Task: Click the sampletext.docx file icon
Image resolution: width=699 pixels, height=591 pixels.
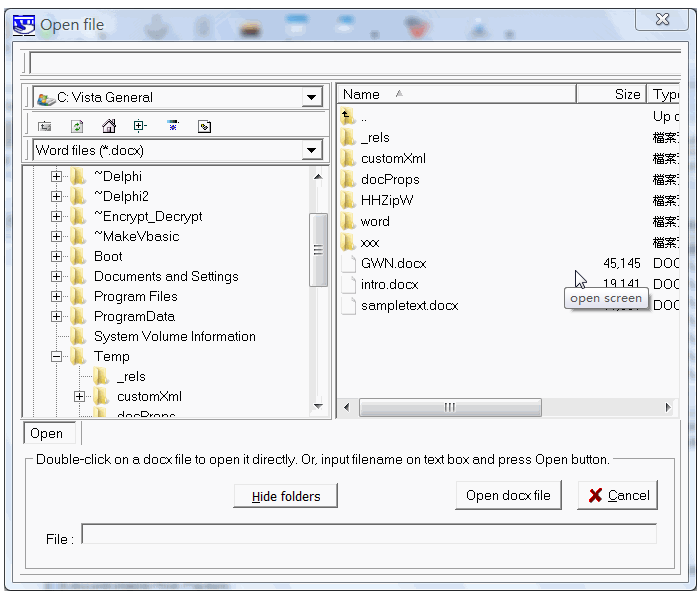Action: tap(349, 306)
